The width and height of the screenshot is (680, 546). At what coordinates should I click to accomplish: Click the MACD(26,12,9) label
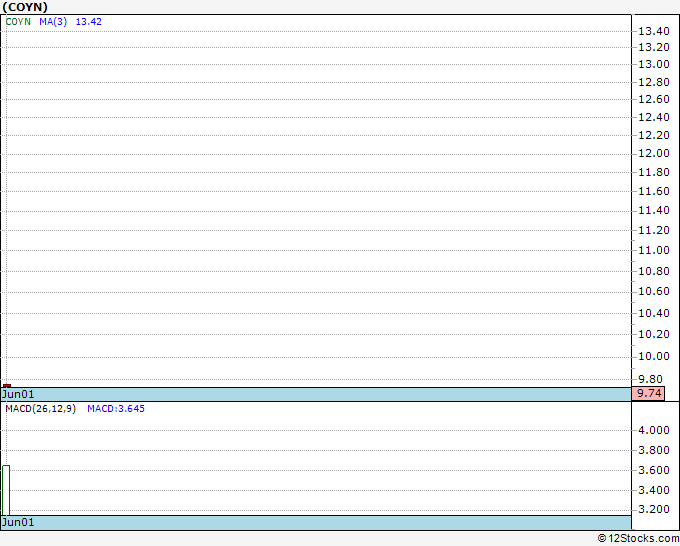coord(40,409)
